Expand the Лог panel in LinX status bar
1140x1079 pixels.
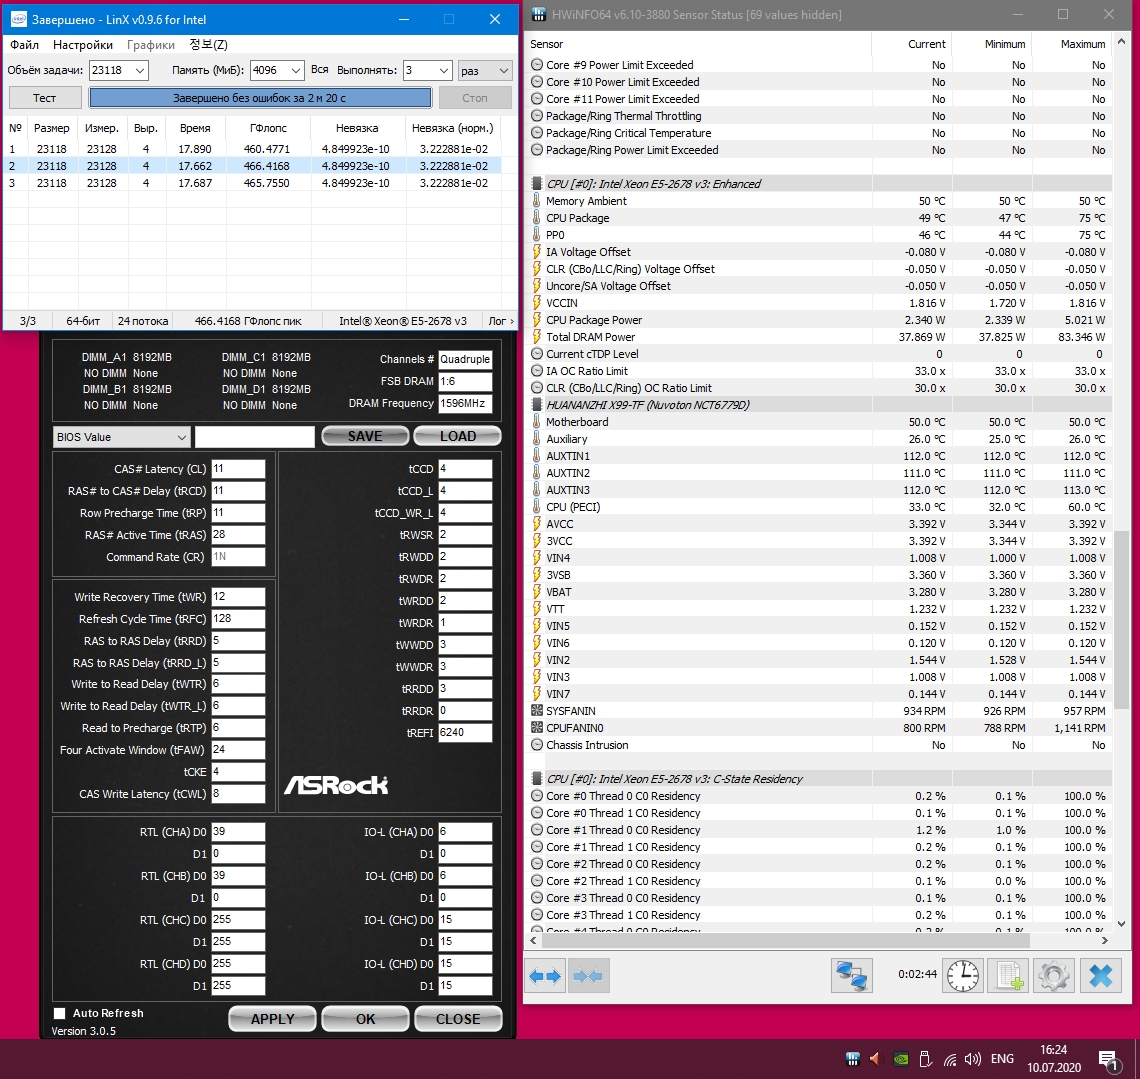(x=501, y=321)
